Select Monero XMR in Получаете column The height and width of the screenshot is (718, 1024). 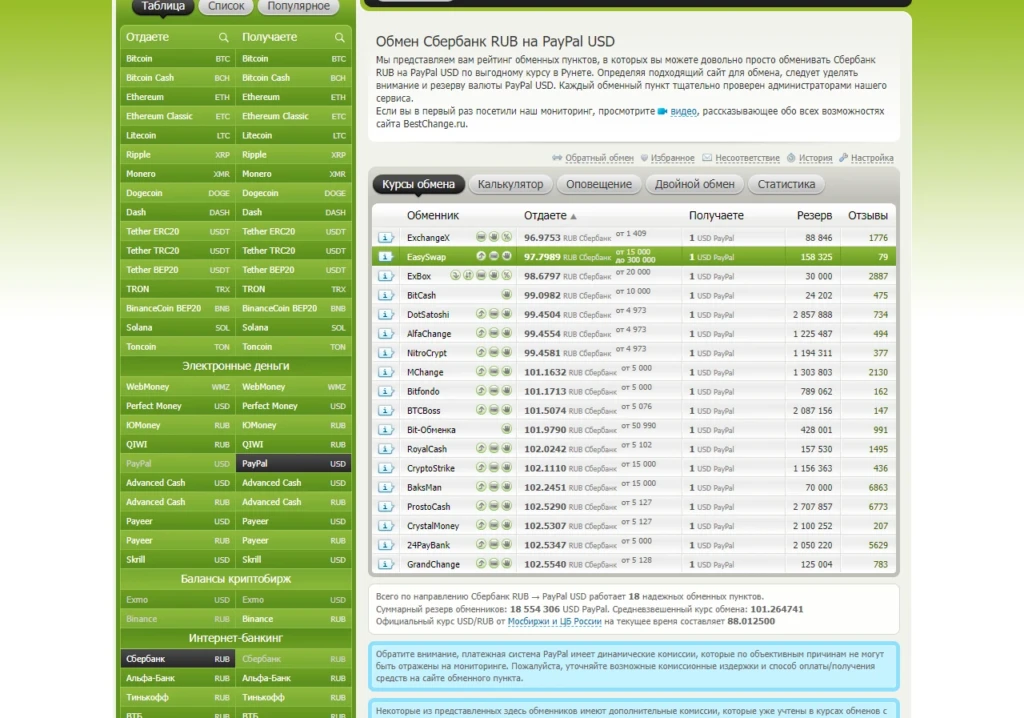click(x=293, y=174)
